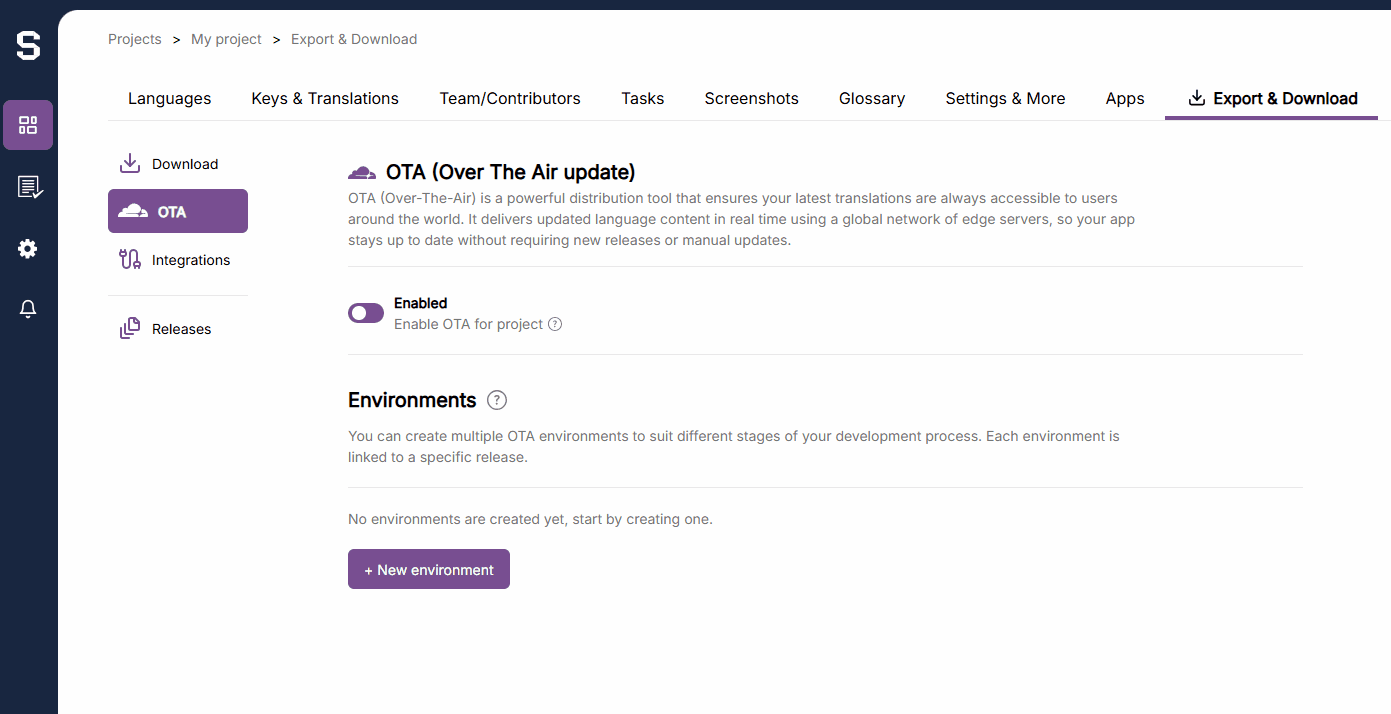The height and width of the screenshot is (714, 1391).
Task: Click help icon next to Environments heading
Action: coord(497,400)
